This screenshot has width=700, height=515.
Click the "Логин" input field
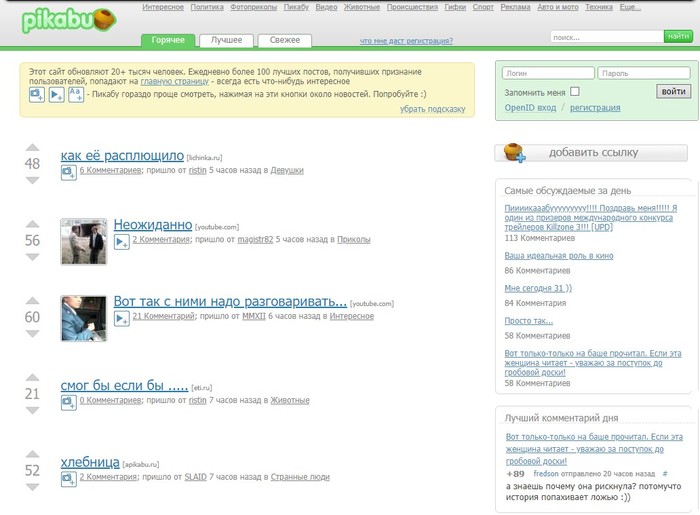pyautogui.click(x=546, y=73)
